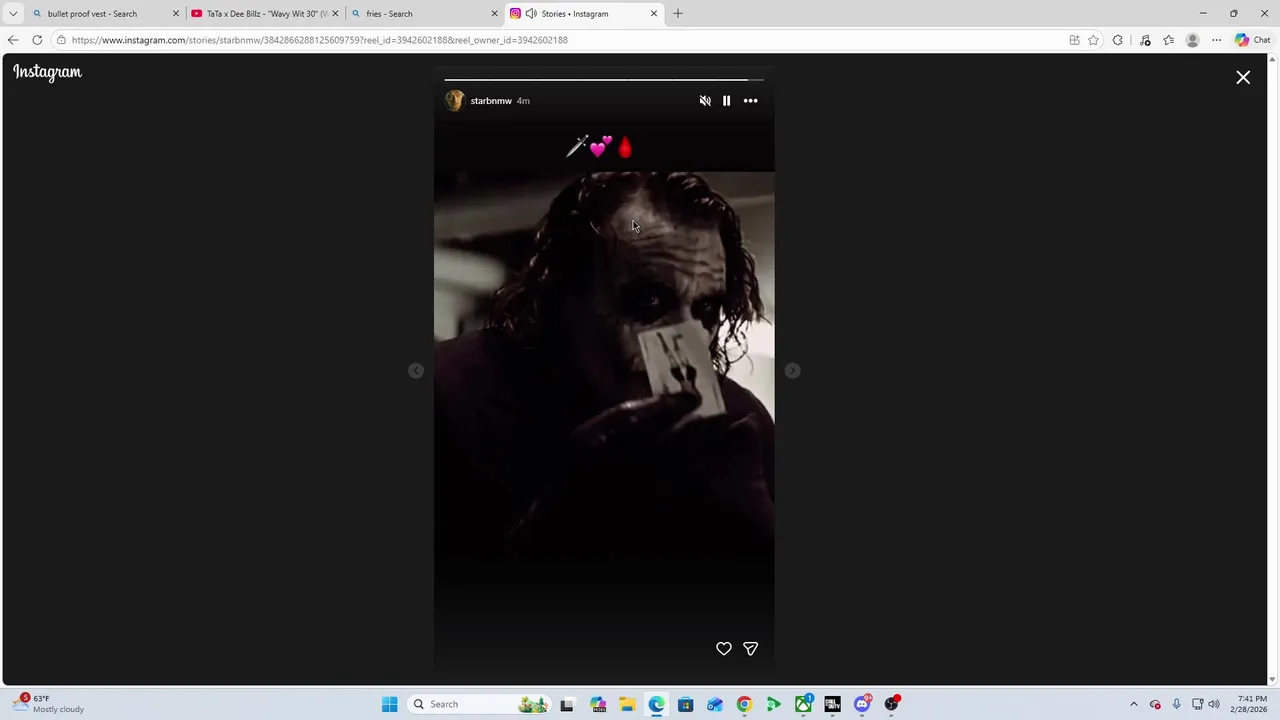1280x720 pixels.
Task: Click the Instagram logo
Action: click(x=47, y=72)
